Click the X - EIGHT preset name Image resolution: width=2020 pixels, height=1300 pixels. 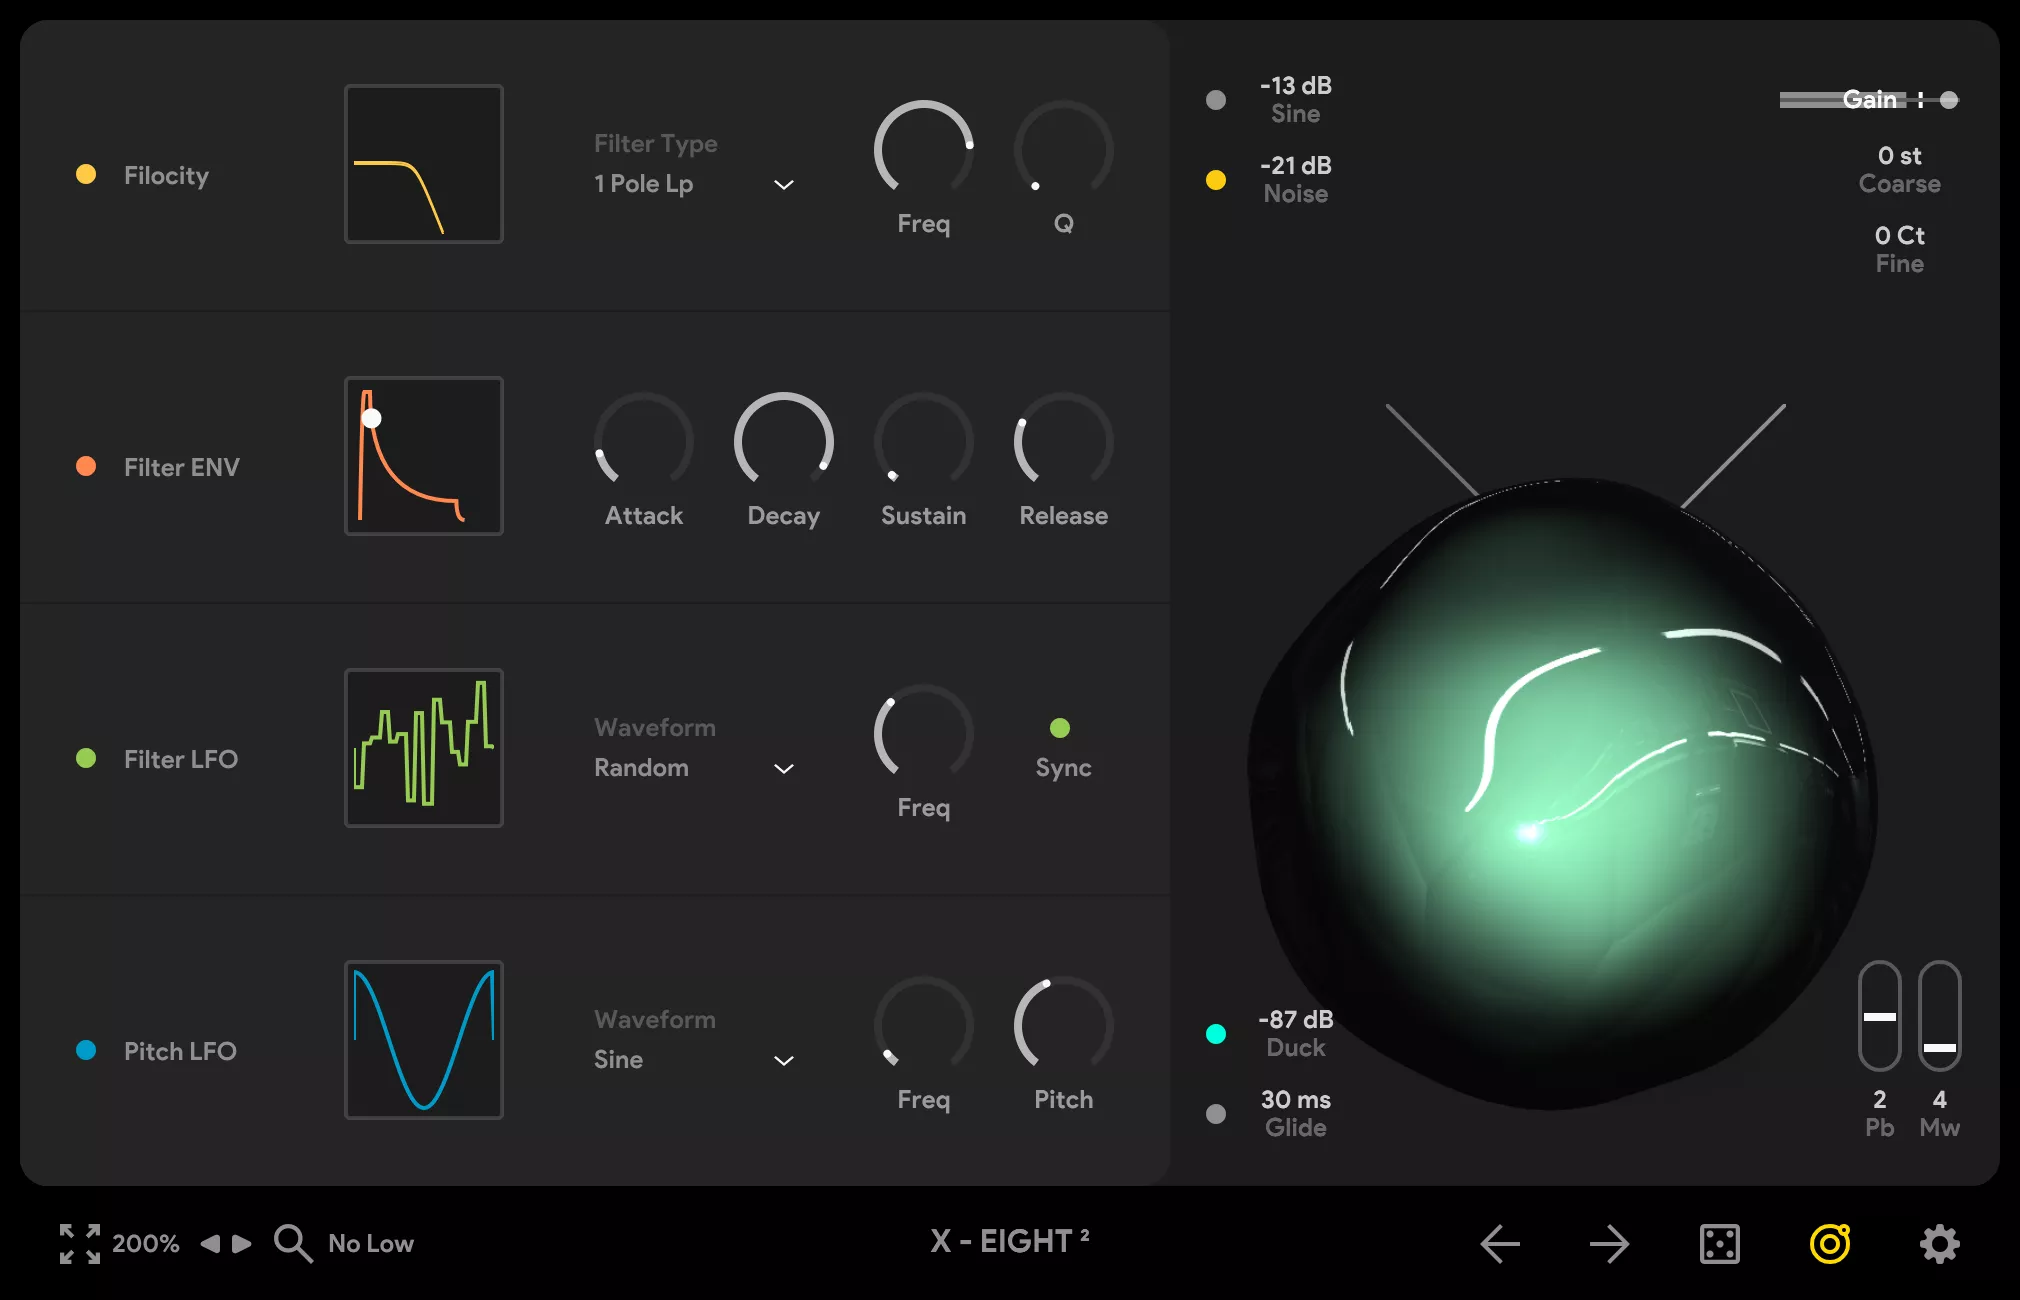pyautogui.click(x=1008, y=1241)
